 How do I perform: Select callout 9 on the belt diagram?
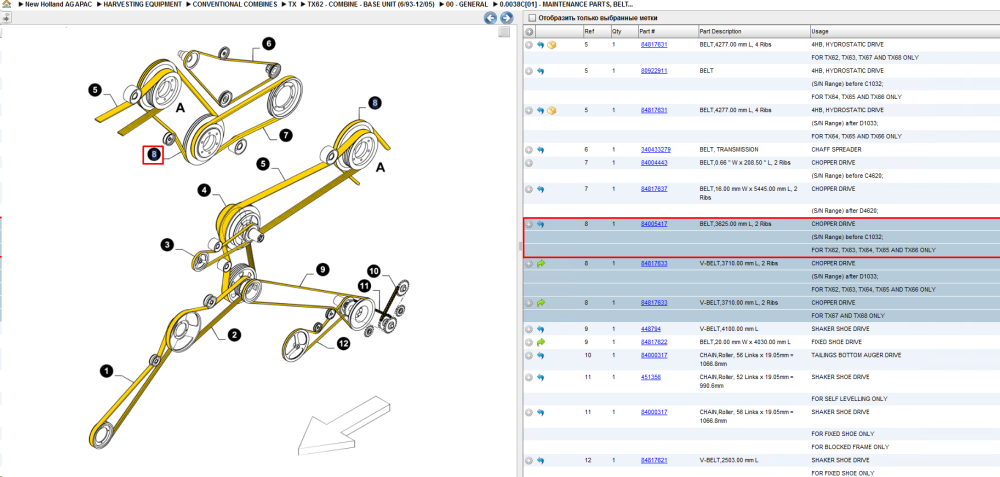tap(323, 270)
